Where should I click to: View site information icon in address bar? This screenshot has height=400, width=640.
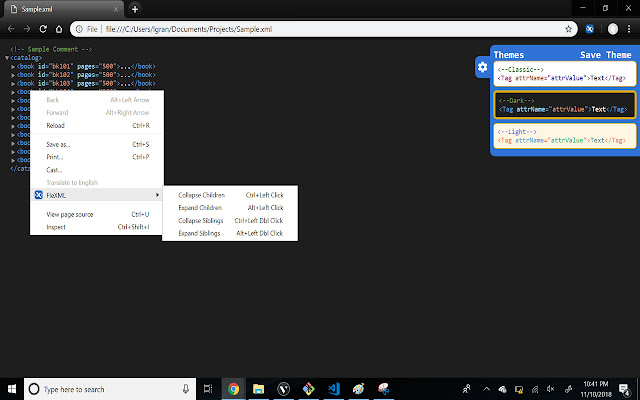[79, 29]
